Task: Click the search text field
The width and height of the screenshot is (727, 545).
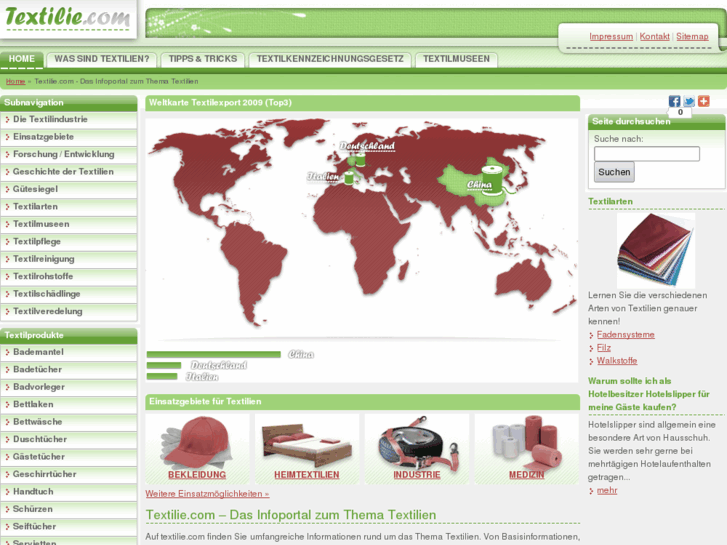Action: coord(647,154)
